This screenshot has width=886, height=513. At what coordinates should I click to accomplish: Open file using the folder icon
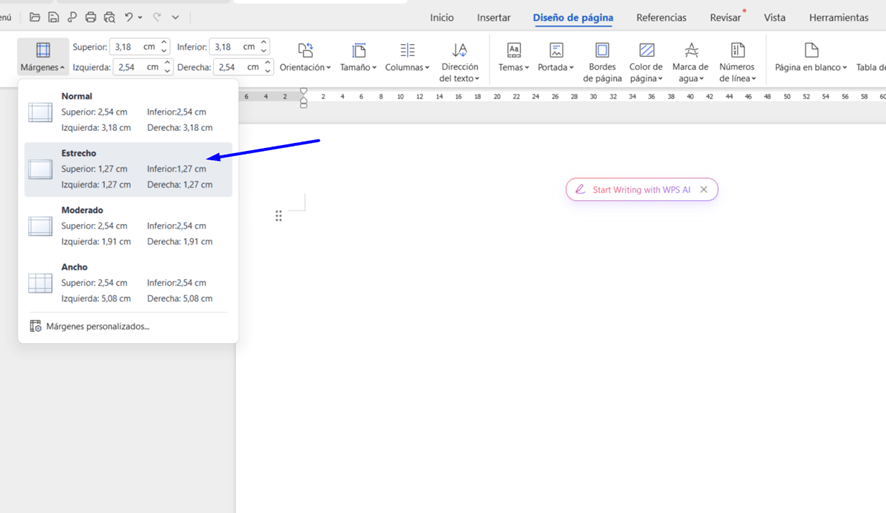[34, 17]
